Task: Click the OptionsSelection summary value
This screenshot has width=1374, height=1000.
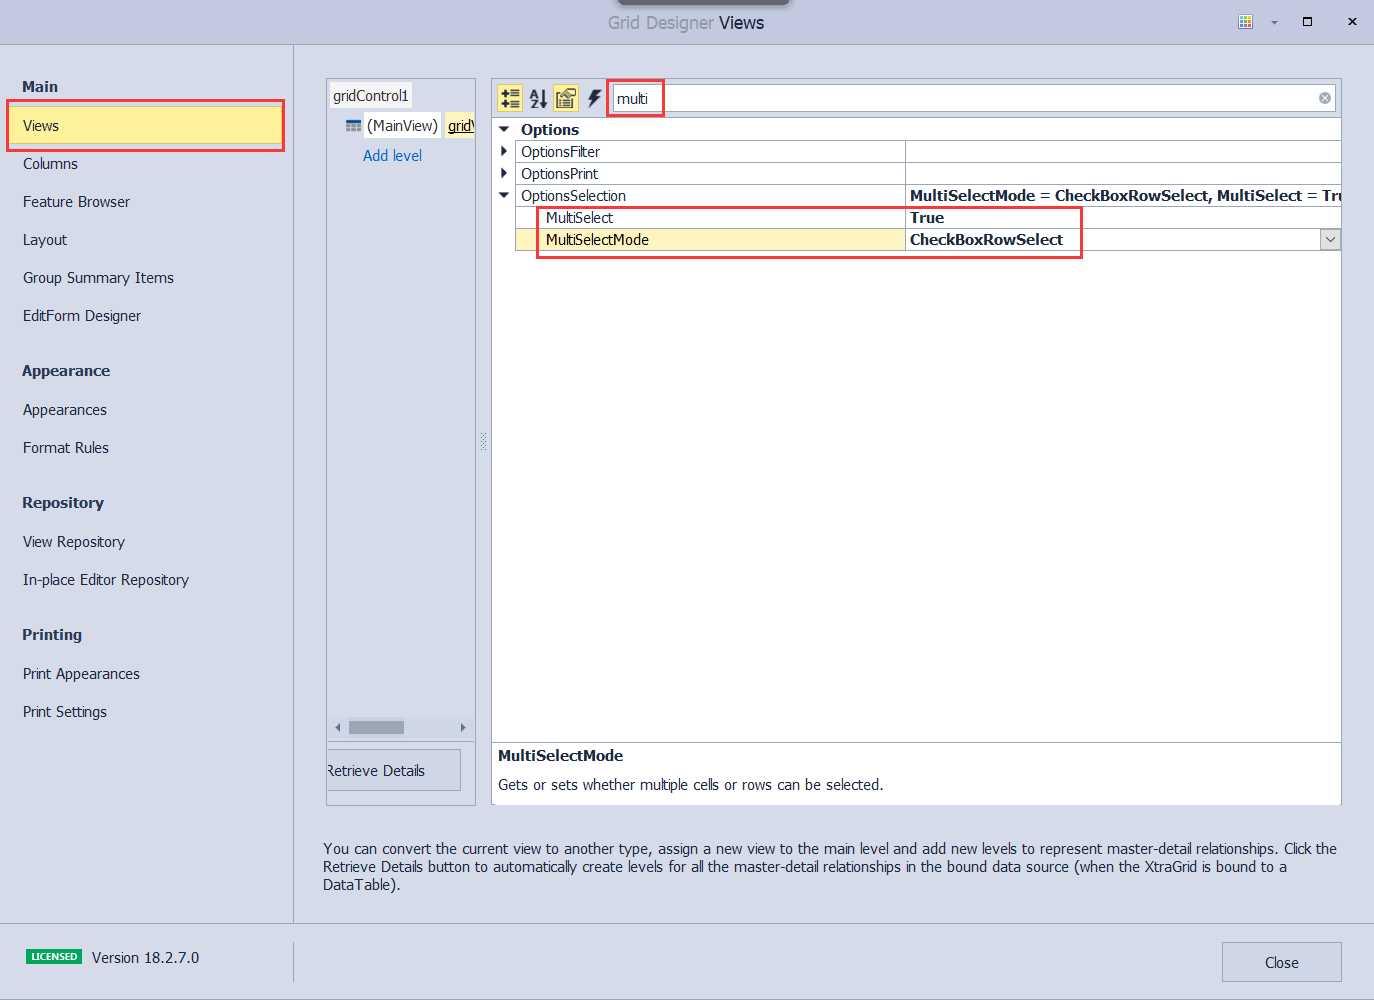Action: (1125, 196)
